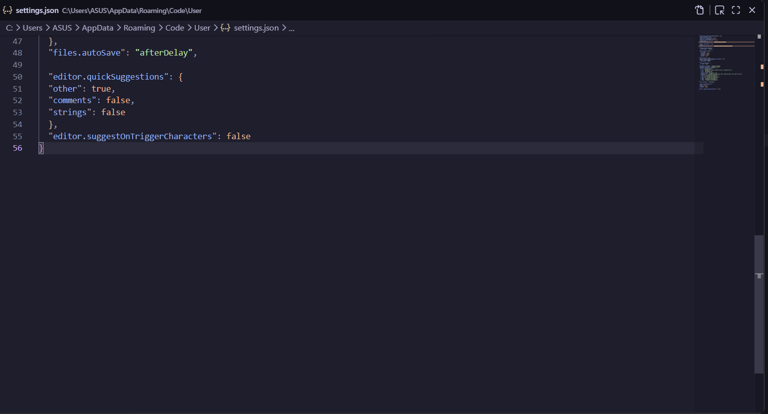Expand the AppData breadcrumb folder
This screenshot has width=768, height=414.
coord(97,28)
